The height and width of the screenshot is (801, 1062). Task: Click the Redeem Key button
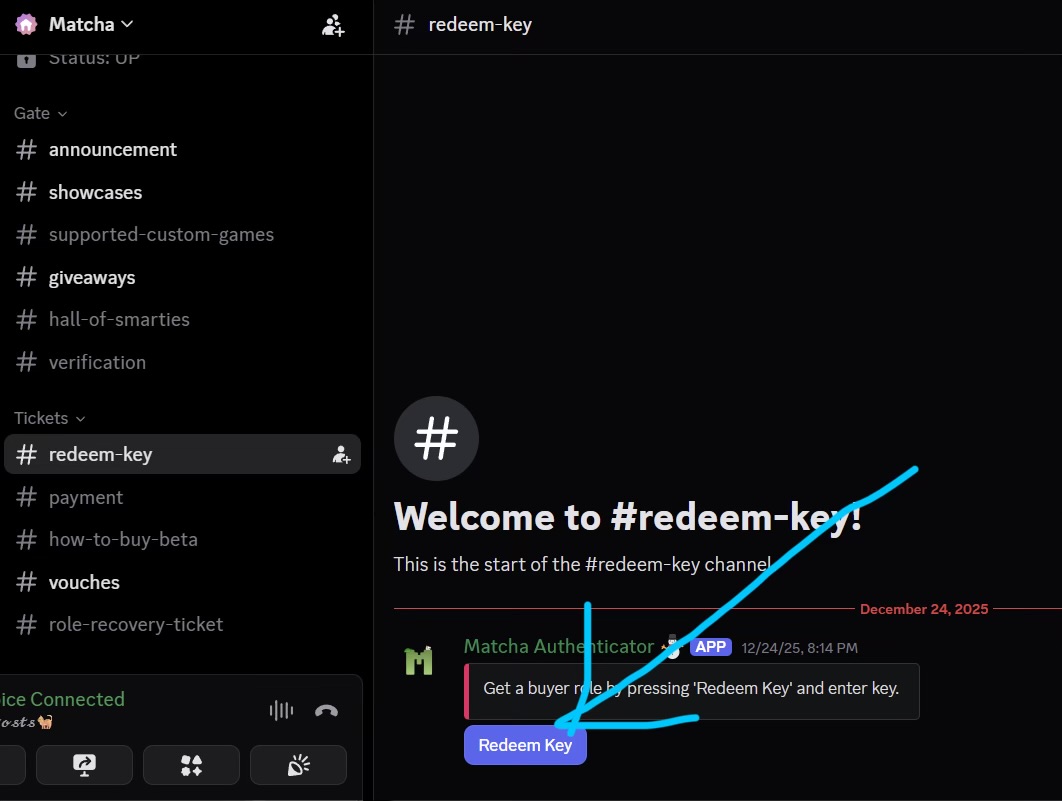(525, 745)
